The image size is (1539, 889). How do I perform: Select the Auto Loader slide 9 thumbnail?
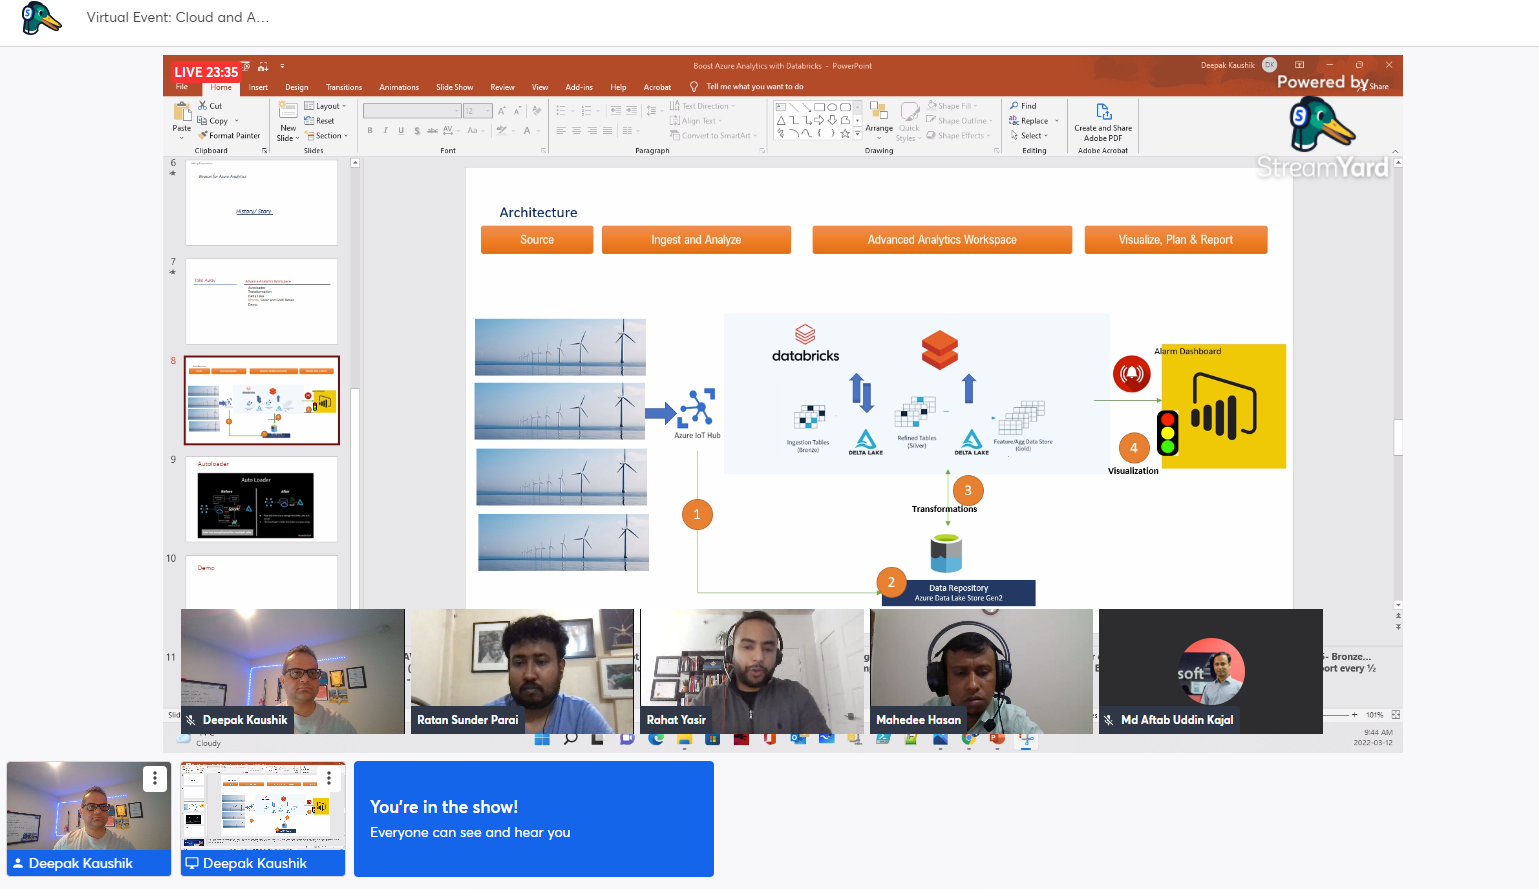click(262, 499)
